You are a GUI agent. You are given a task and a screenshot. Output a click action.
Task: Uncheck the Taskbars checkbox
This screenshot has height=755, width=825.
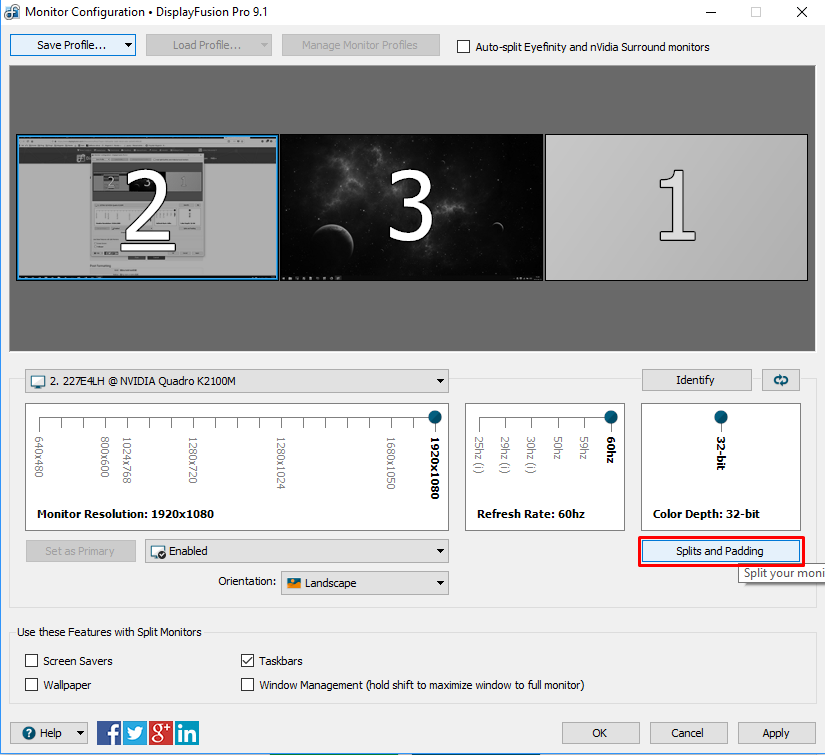pyautogui.click(x=248, y=661)
